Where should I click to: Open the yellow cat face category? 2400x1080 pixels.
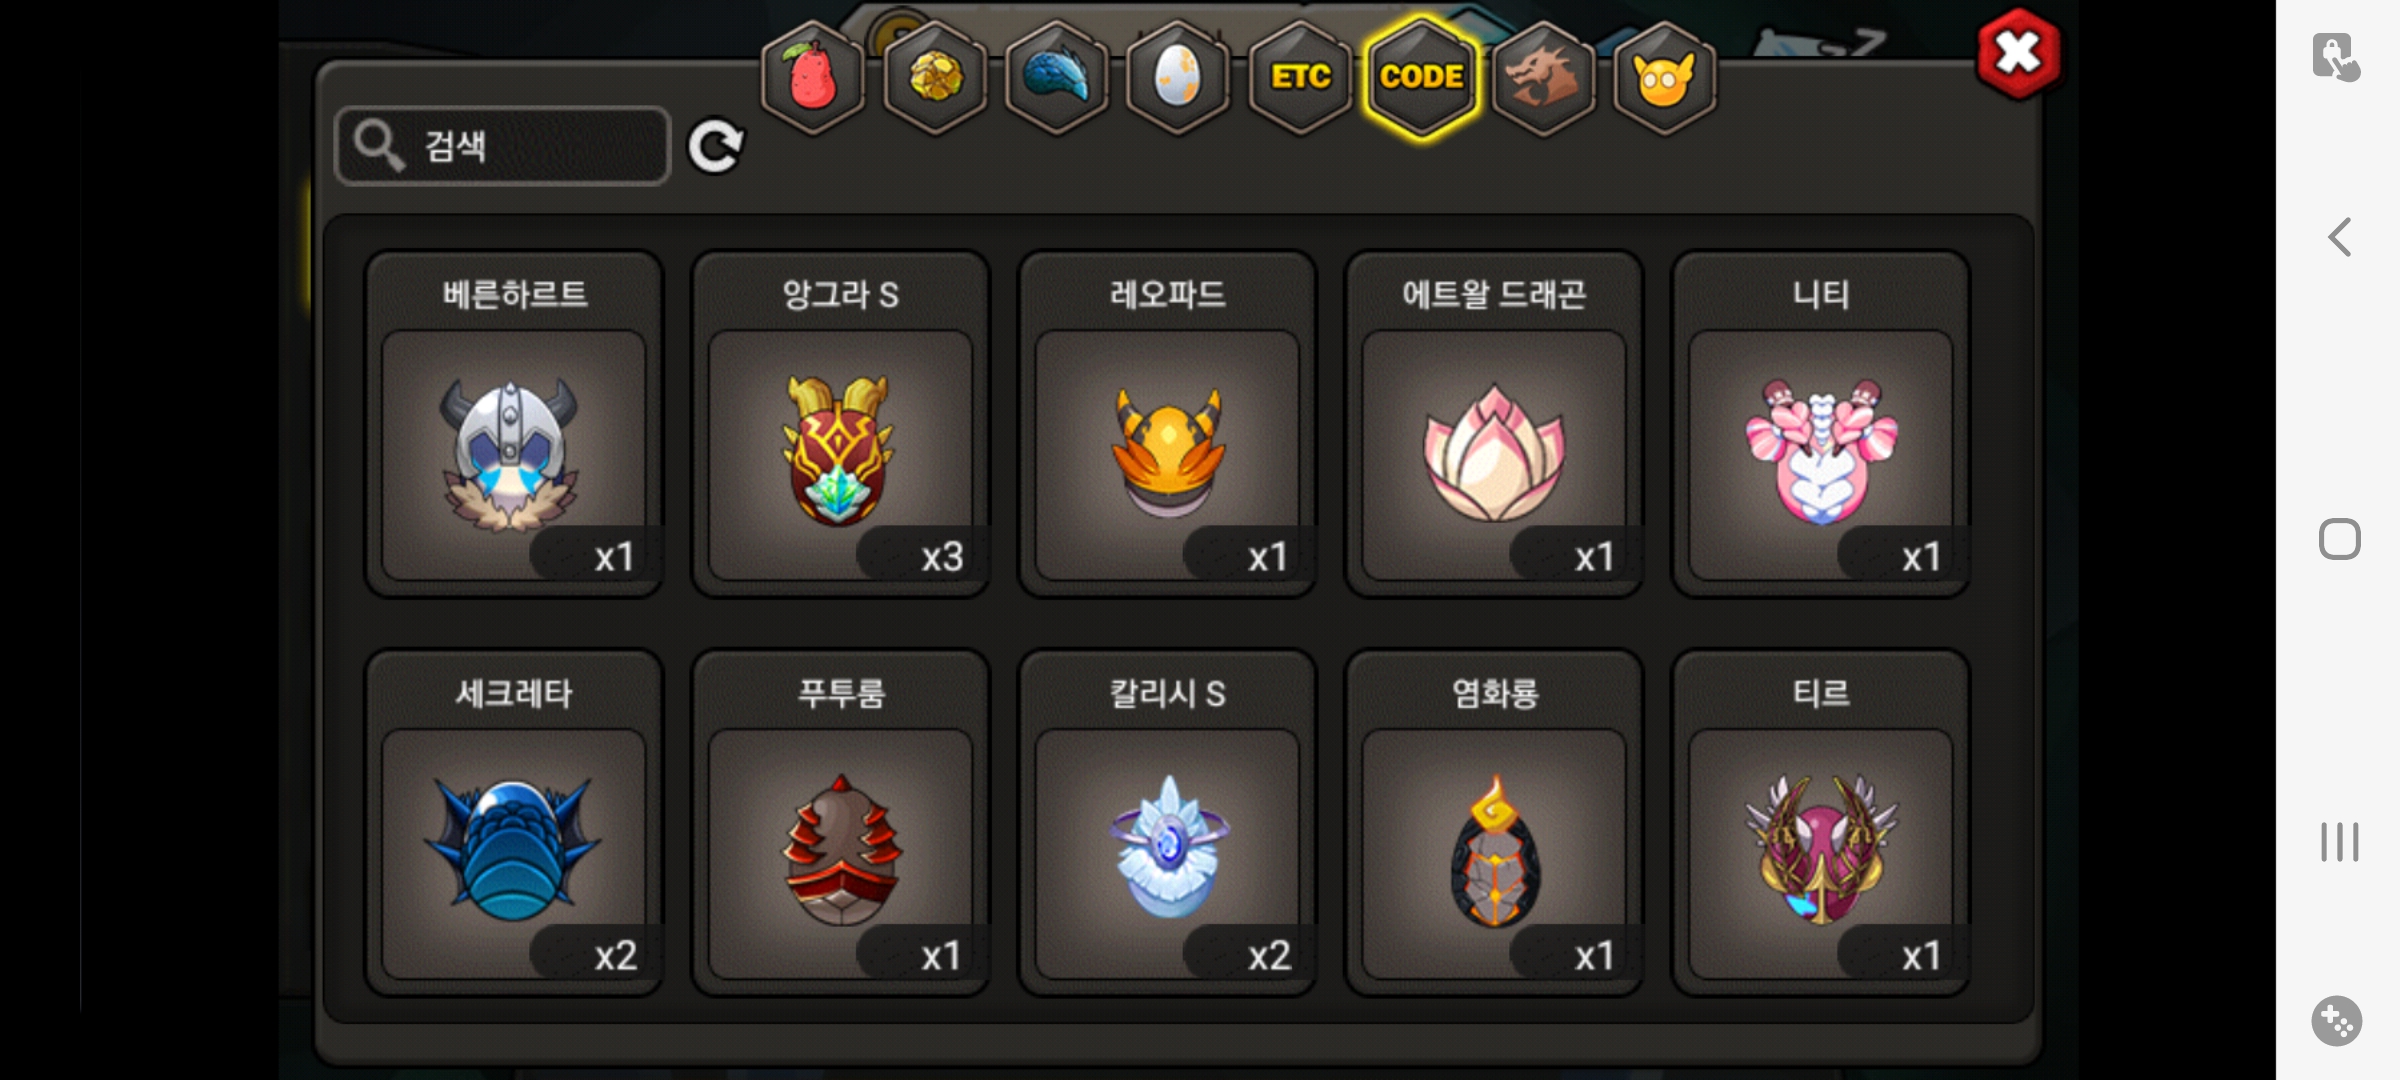point(1664,77)
